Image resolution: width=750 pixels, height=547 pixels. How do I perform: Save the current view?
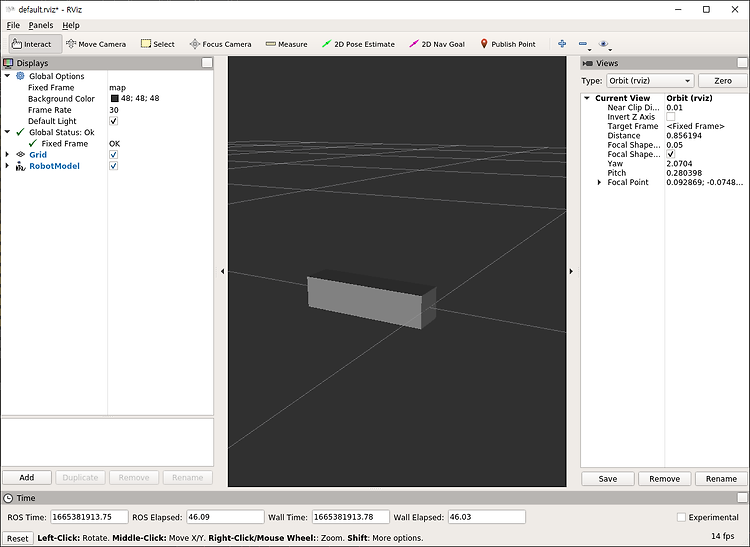(607, 479)
